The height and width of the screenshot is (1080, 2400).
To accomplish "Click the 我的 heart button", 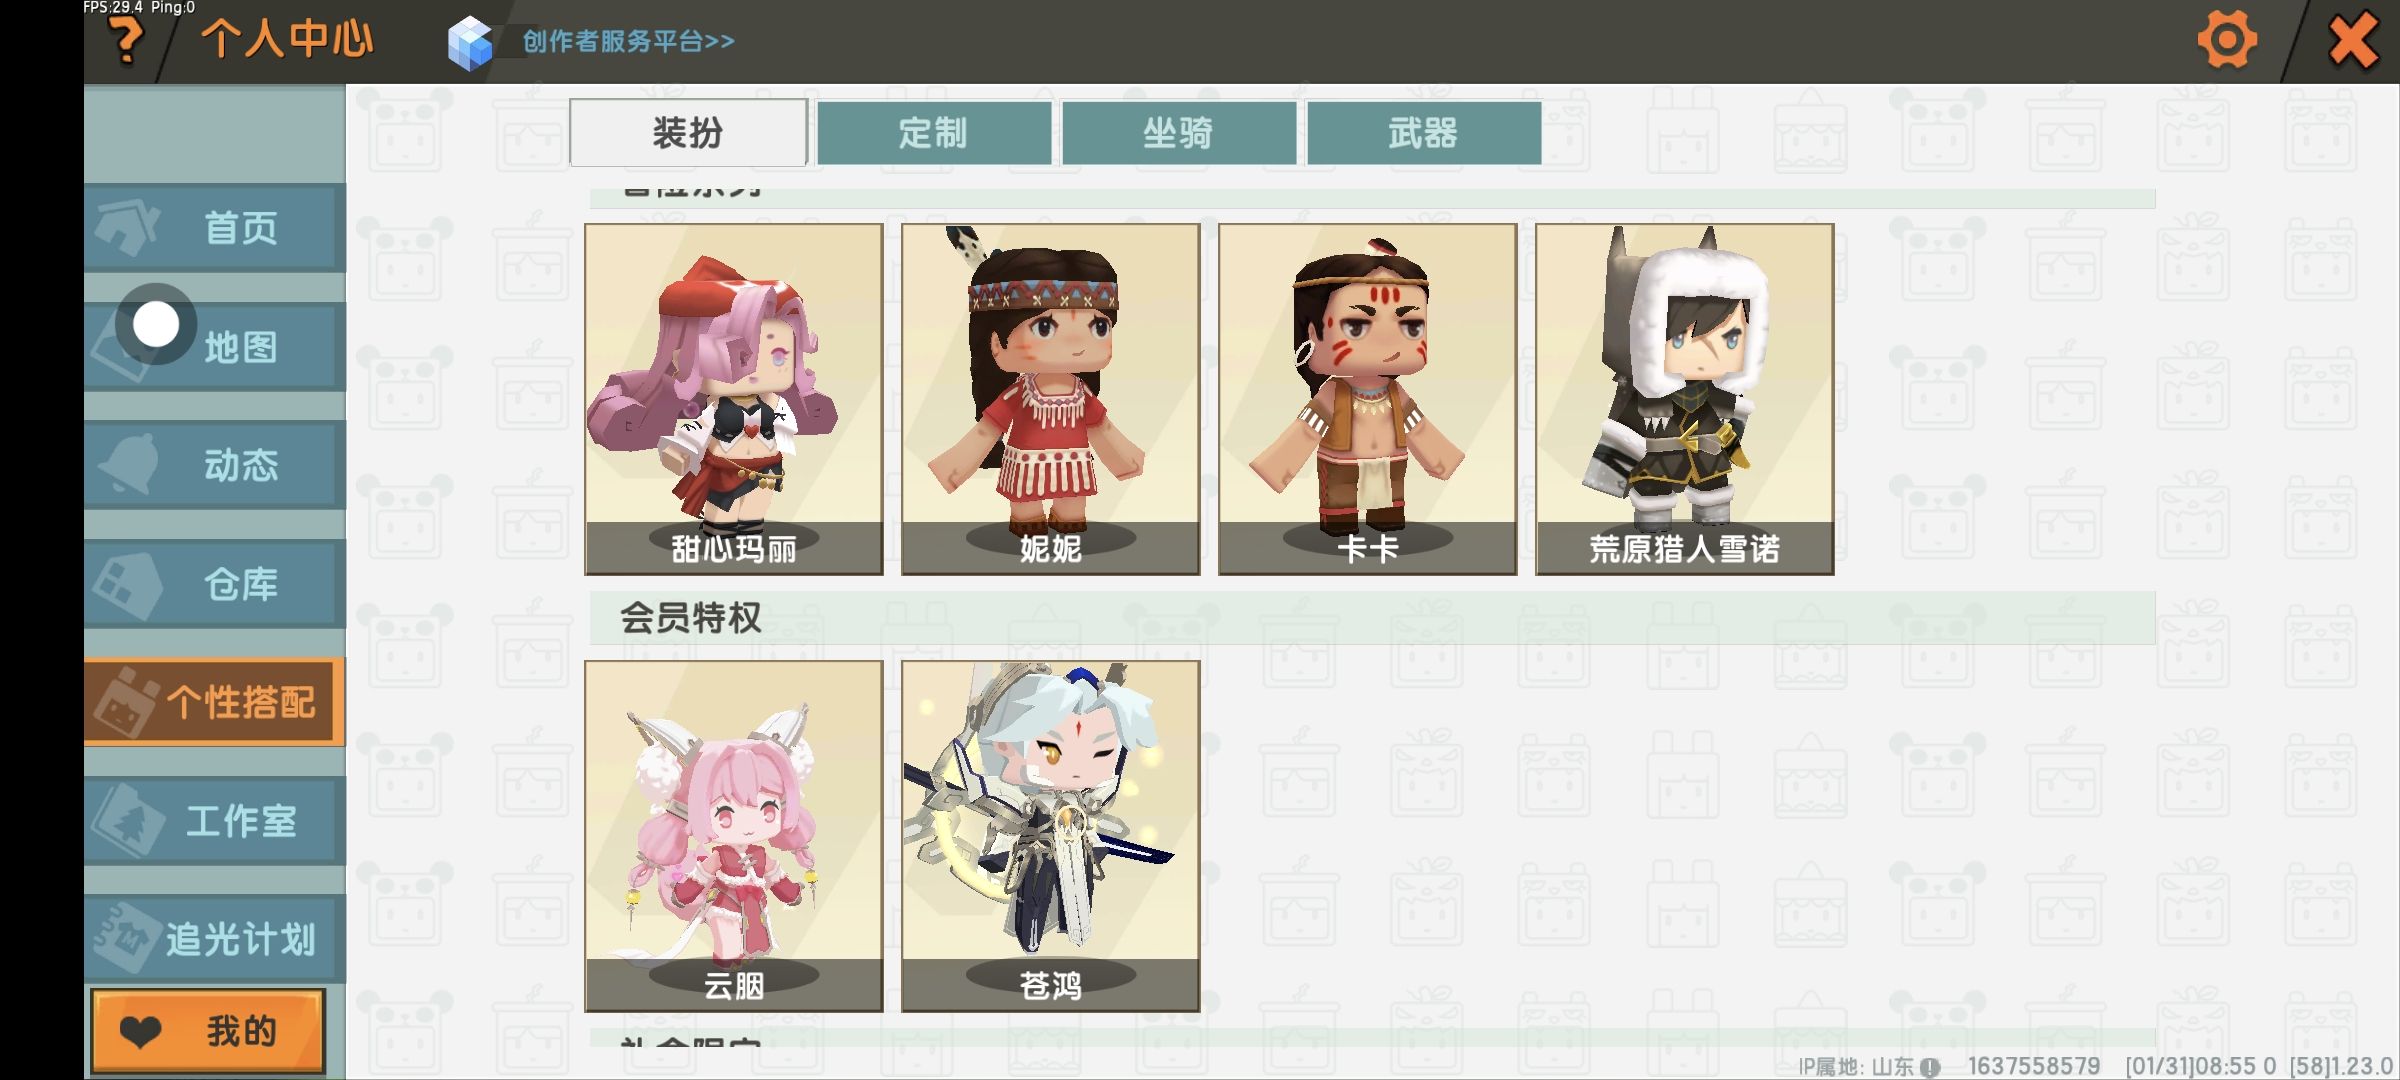I will click(x=208, y=1031).
